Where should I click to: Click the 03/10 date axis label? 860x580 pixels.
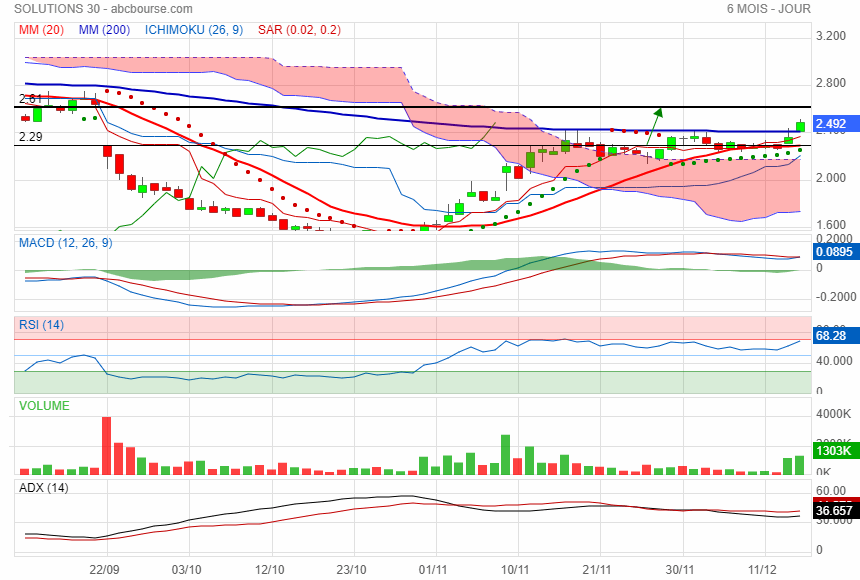[186, 569]
